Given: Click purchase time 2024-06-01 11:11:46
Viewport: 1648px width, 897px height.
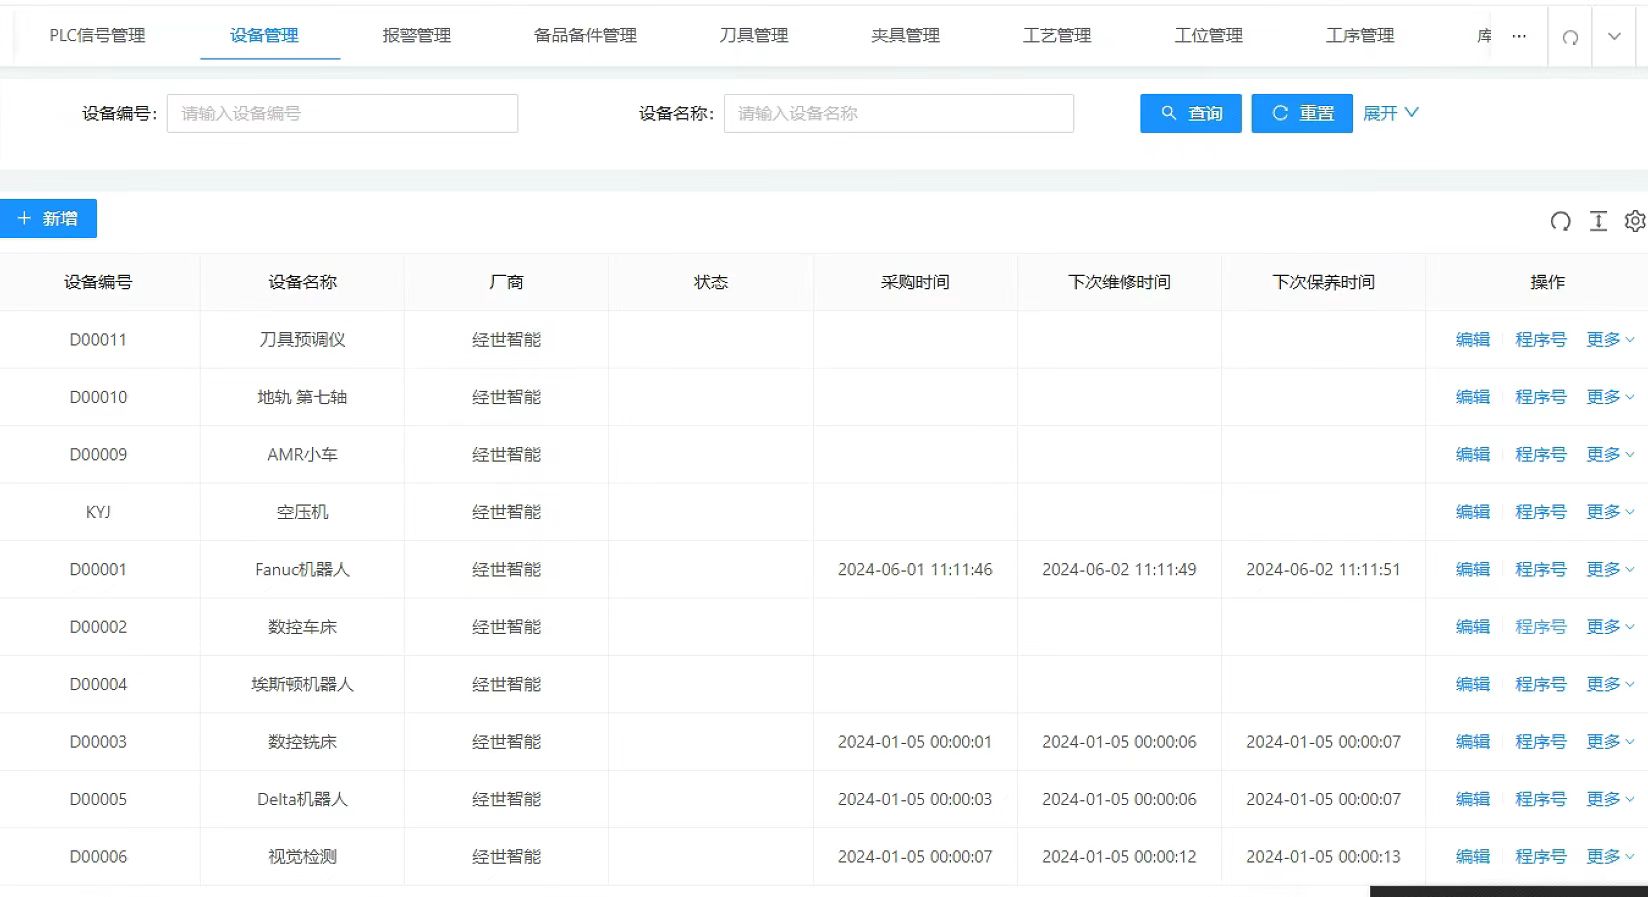Looking at the screenshot, I should pyautogui.click(x=915, y=570).
